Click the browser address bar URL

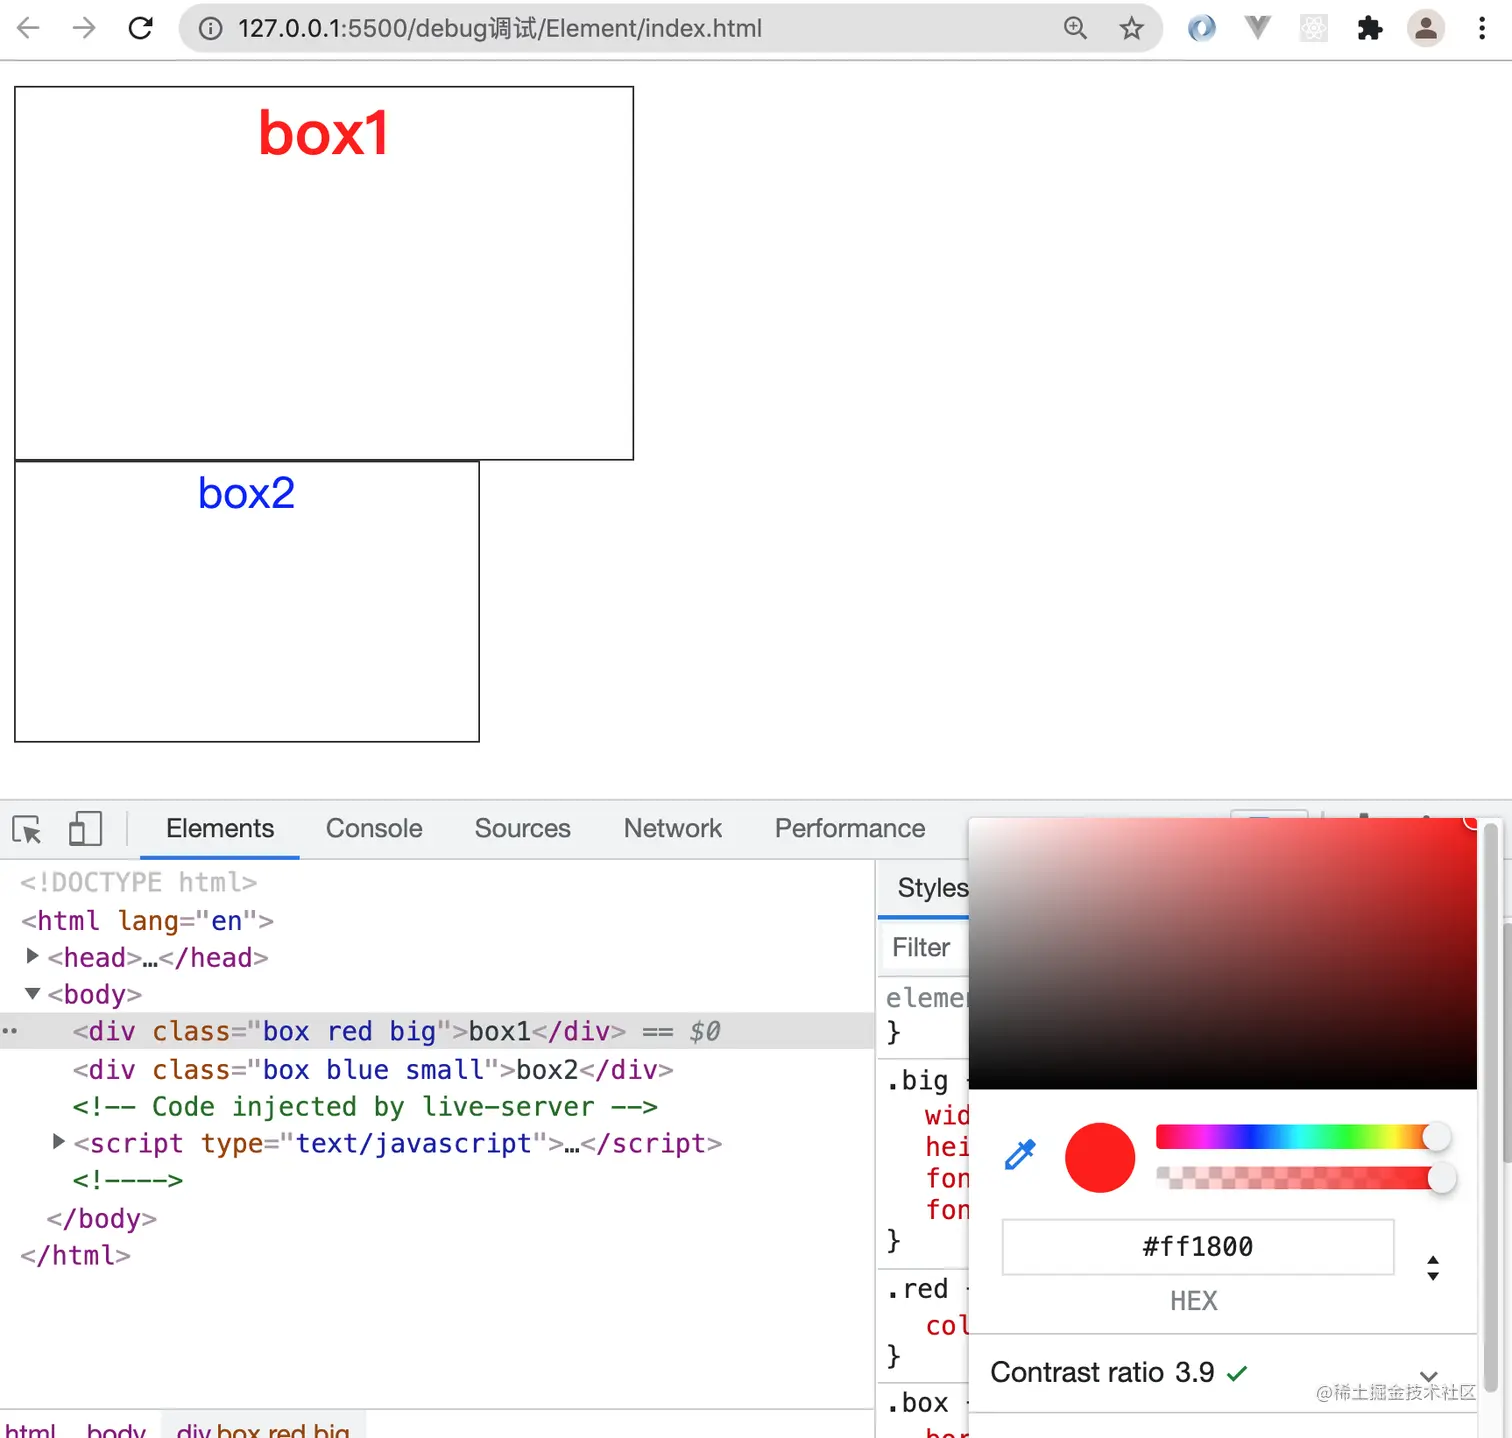(x=500, y=28)
